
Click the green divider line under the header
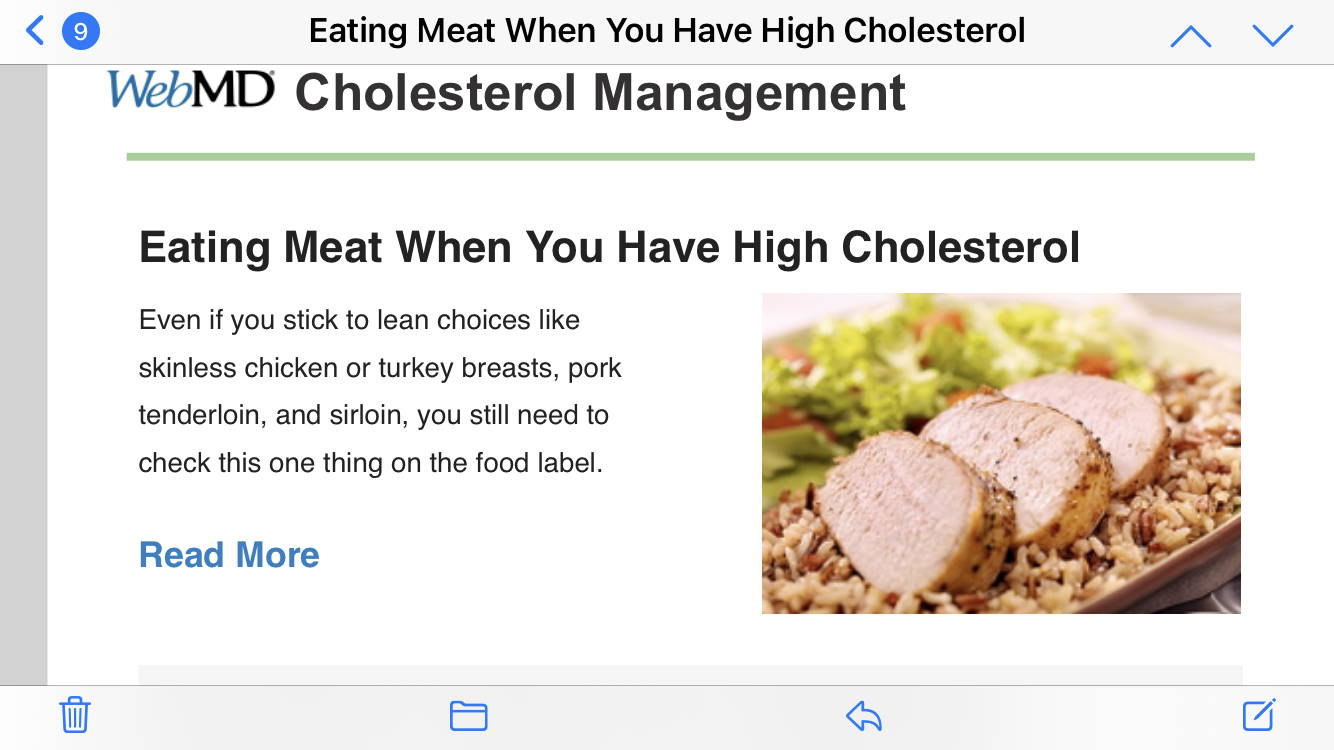tap(690, 157)
